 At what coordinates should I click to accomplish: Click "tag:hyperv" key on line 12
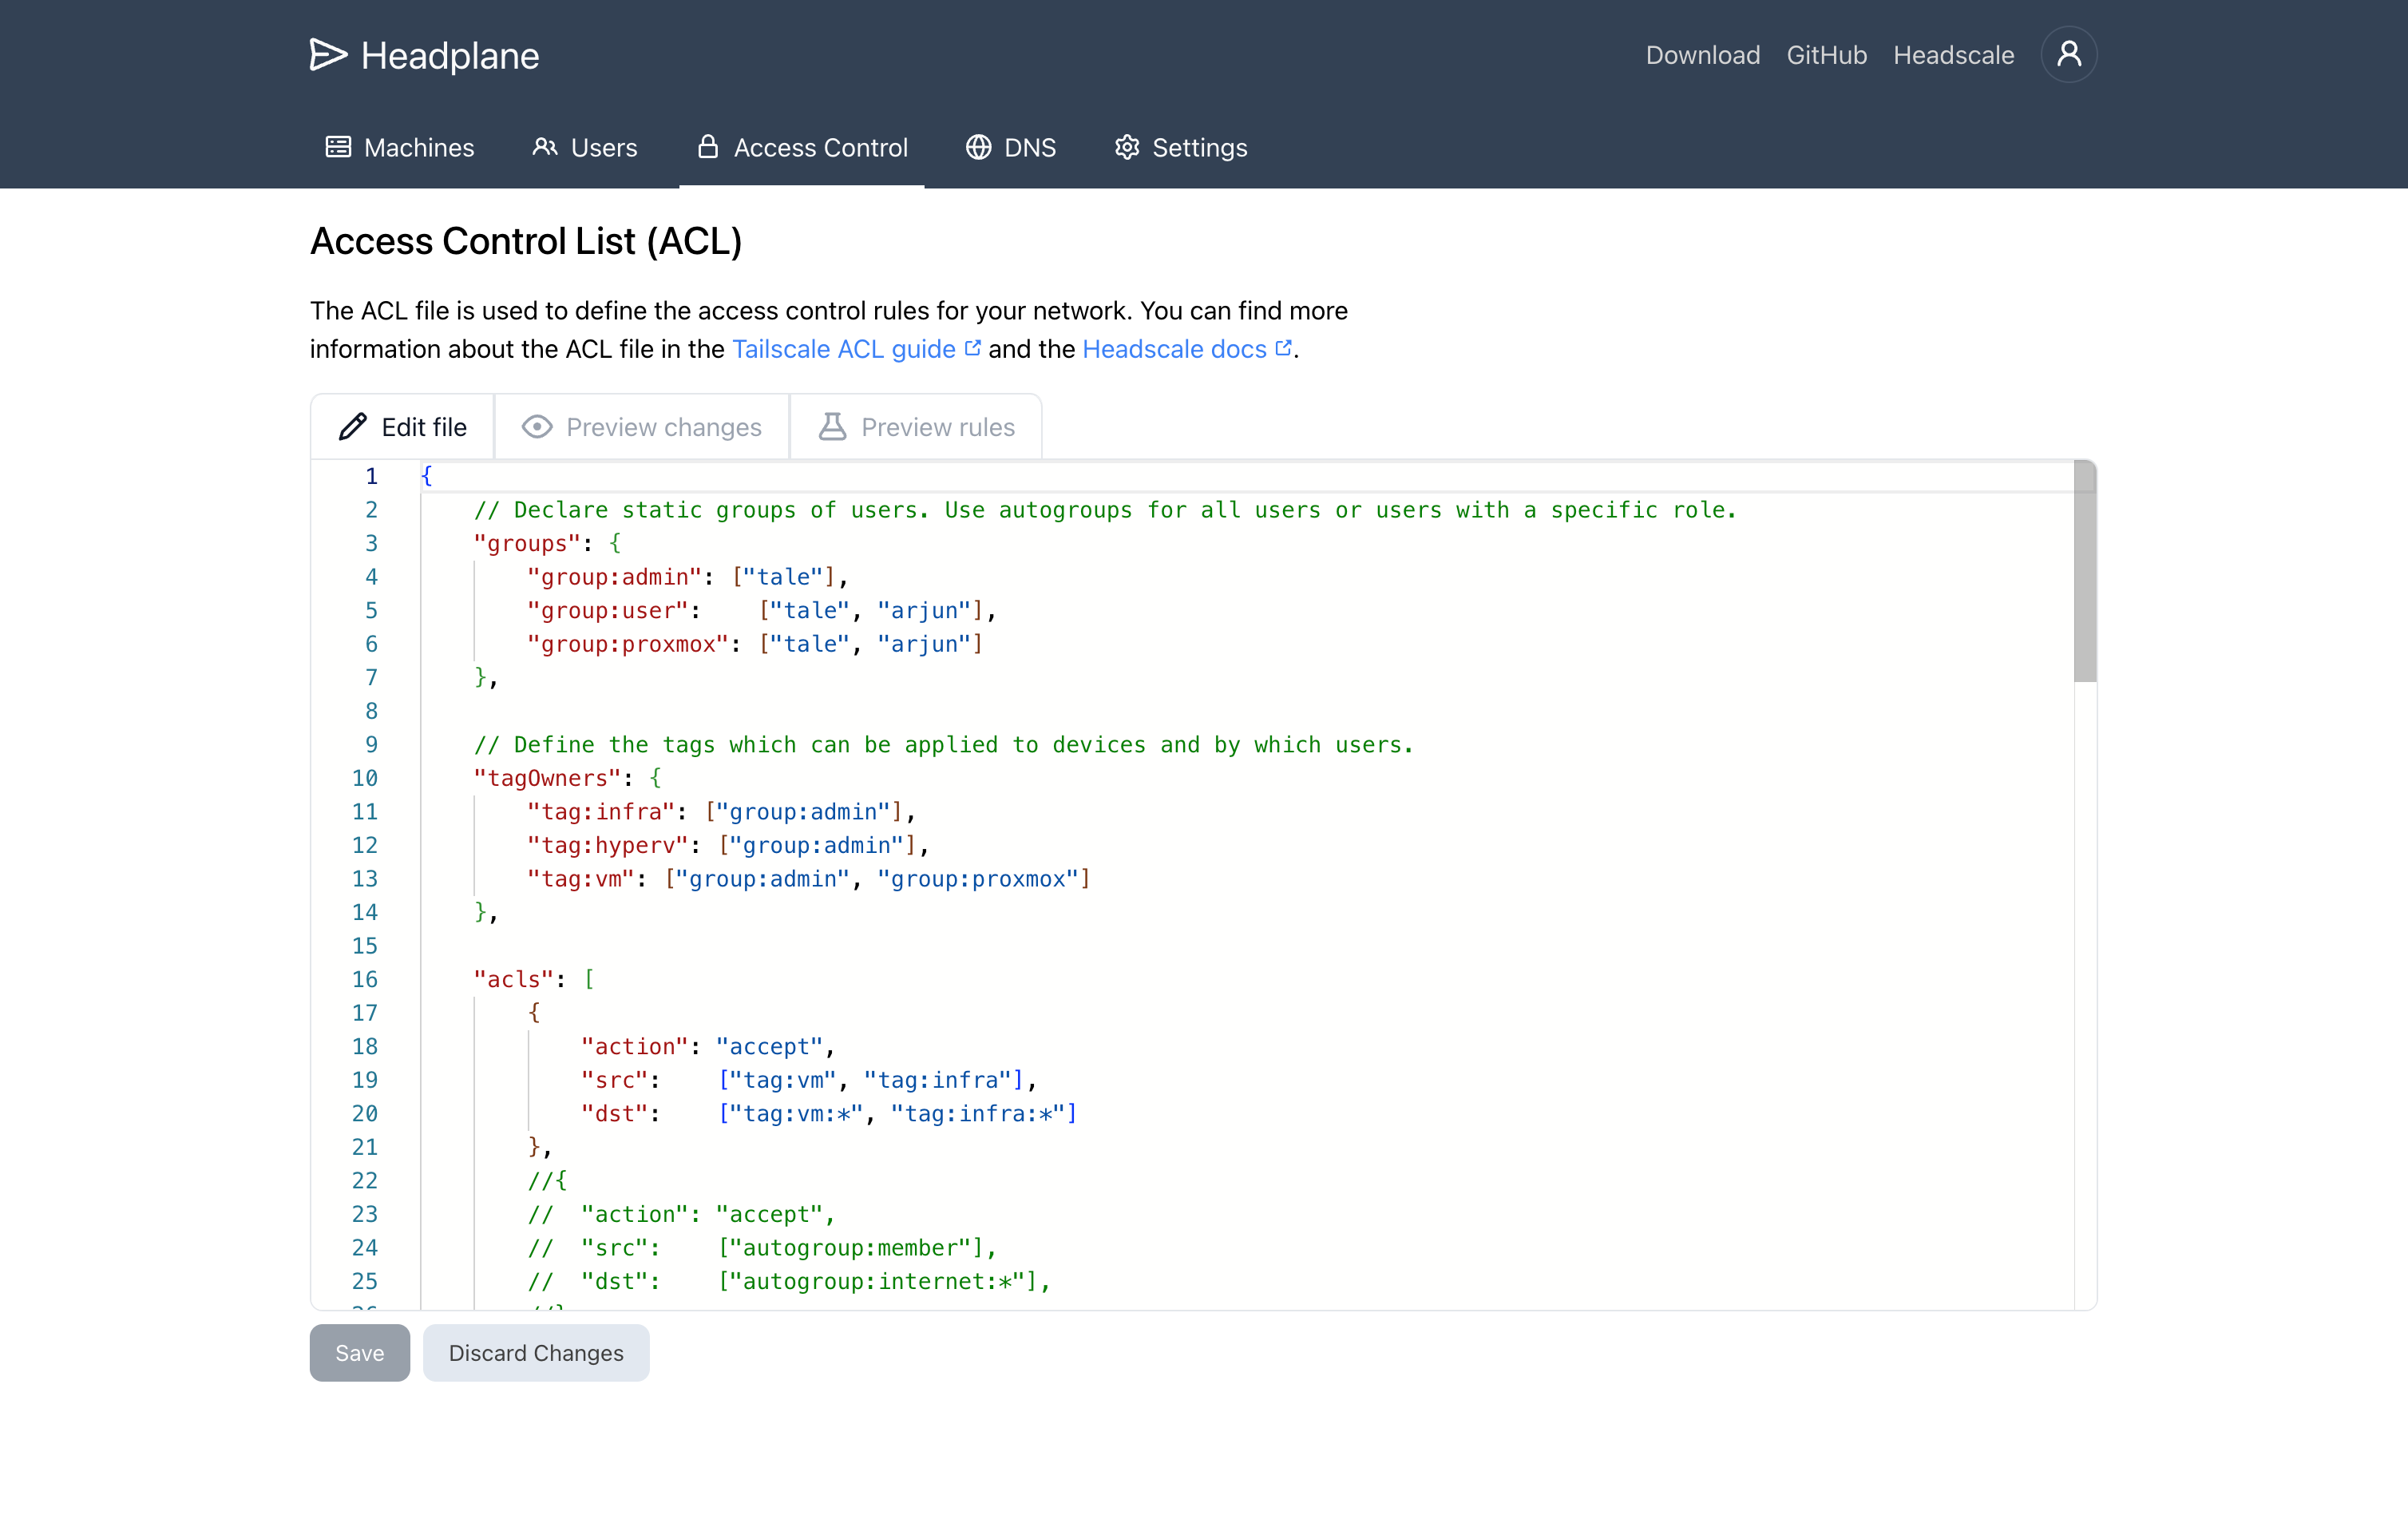608,845
